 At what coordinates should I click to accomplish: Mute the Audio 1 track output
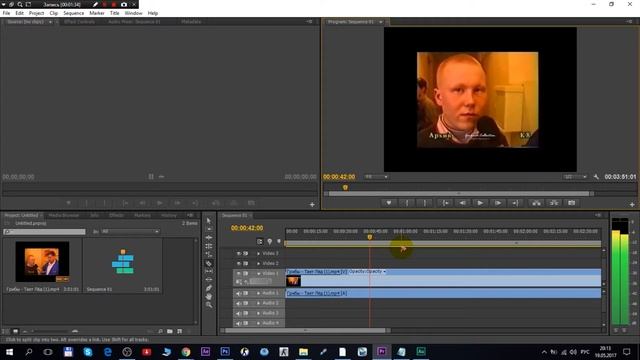[239, 293]
